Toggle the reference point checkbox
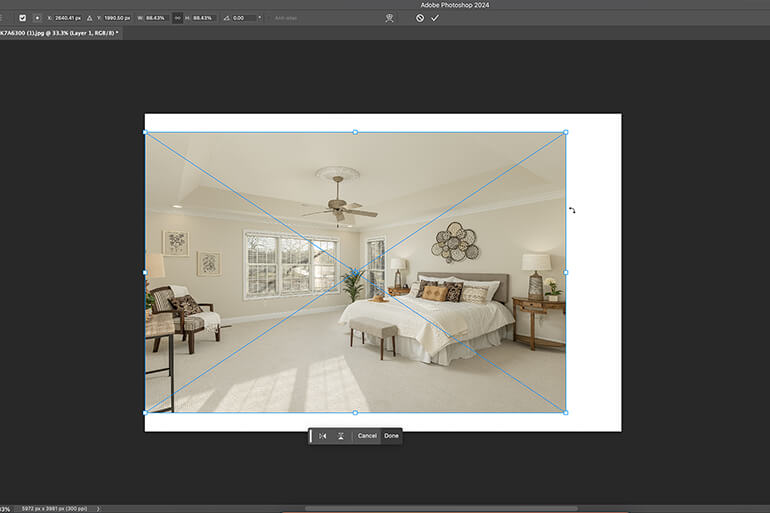 (23, 18)
